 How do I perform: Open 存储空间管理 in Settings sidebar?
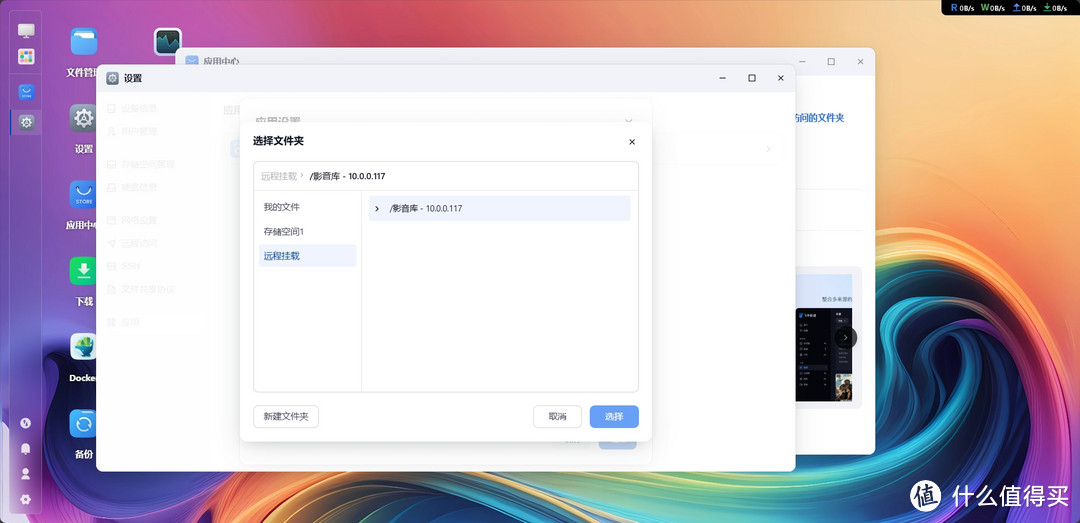[x=141, y=164]
